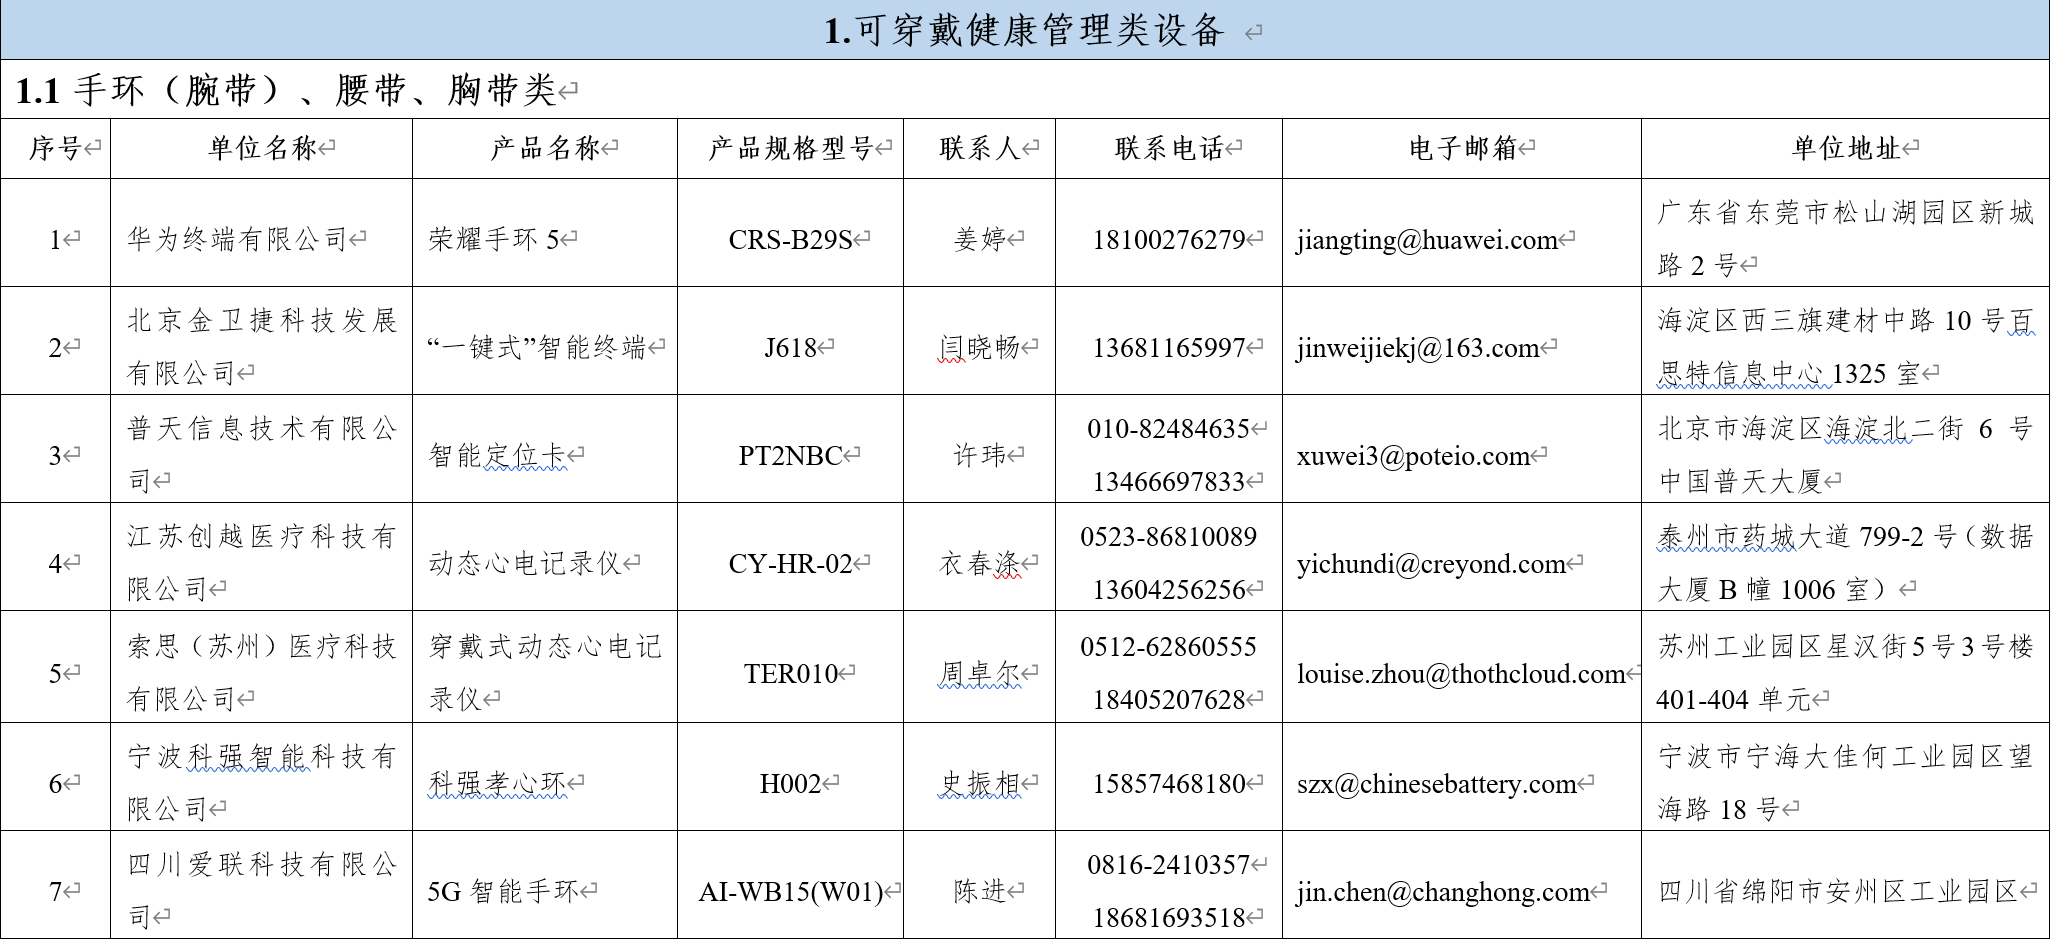
Task: Click the '产品名称' column header
Action: coord(545,149)
